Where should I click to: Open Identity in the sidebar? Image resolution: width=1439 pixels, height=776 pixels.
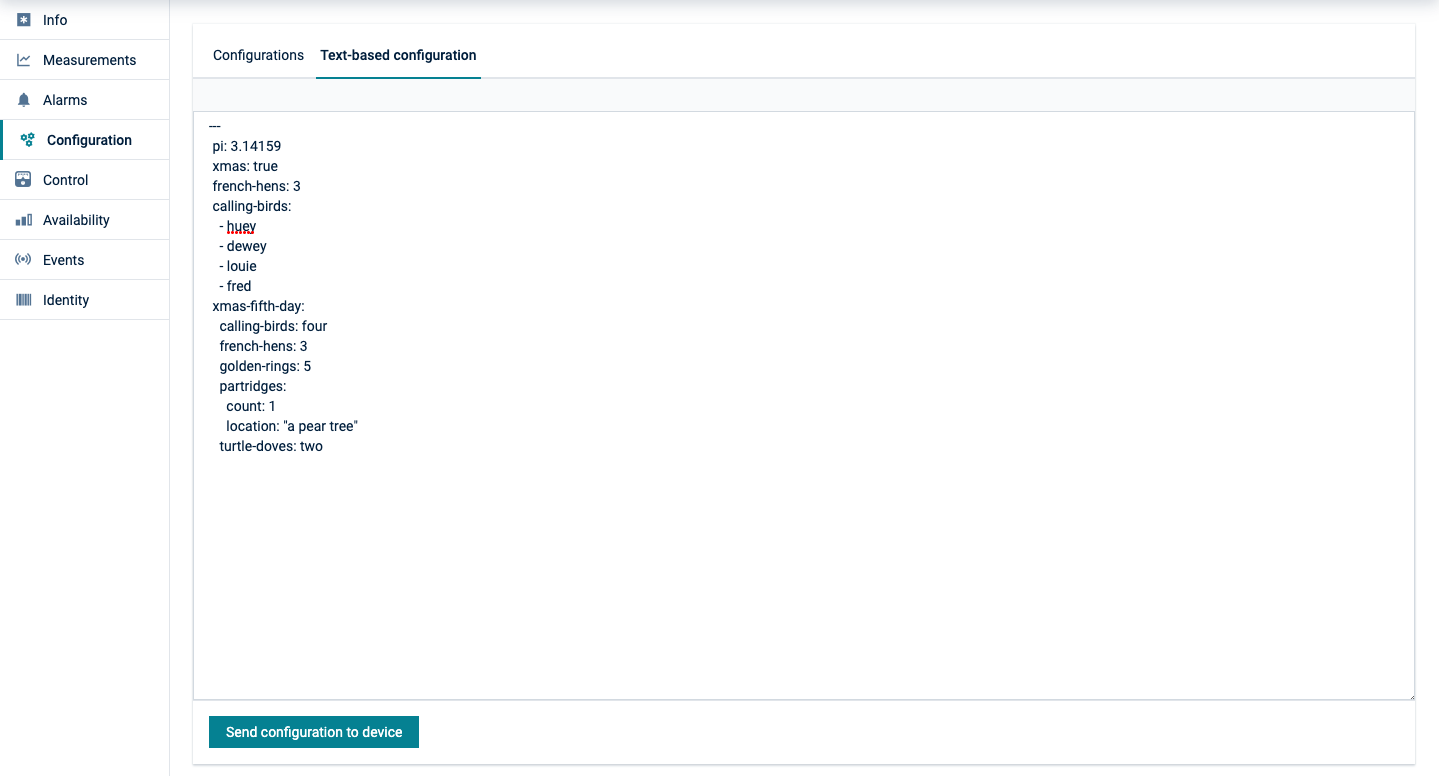[x=84, y=300]
